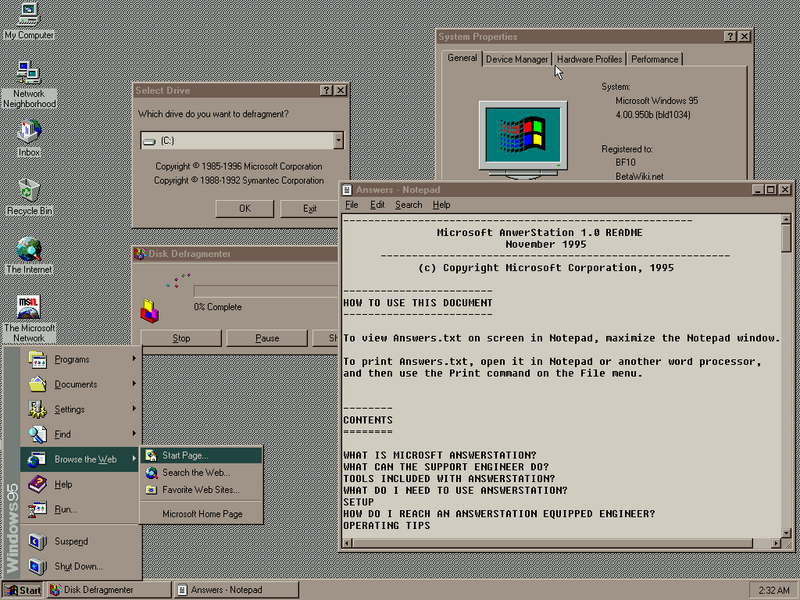Click Notepad's vertical scrollbar down arrow
The image size is (800, 600).
pyautogui.click(x=786, y=527)
